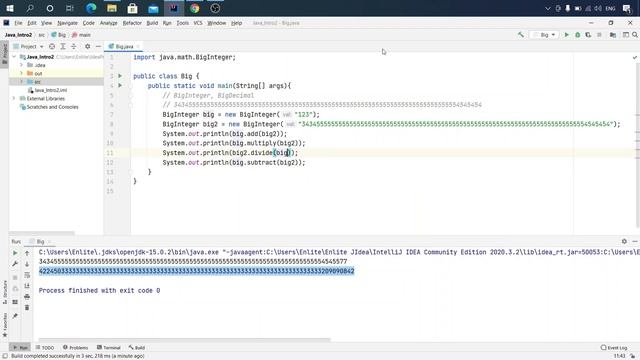Open Project Structure from the toolbar

click(613, 35)
